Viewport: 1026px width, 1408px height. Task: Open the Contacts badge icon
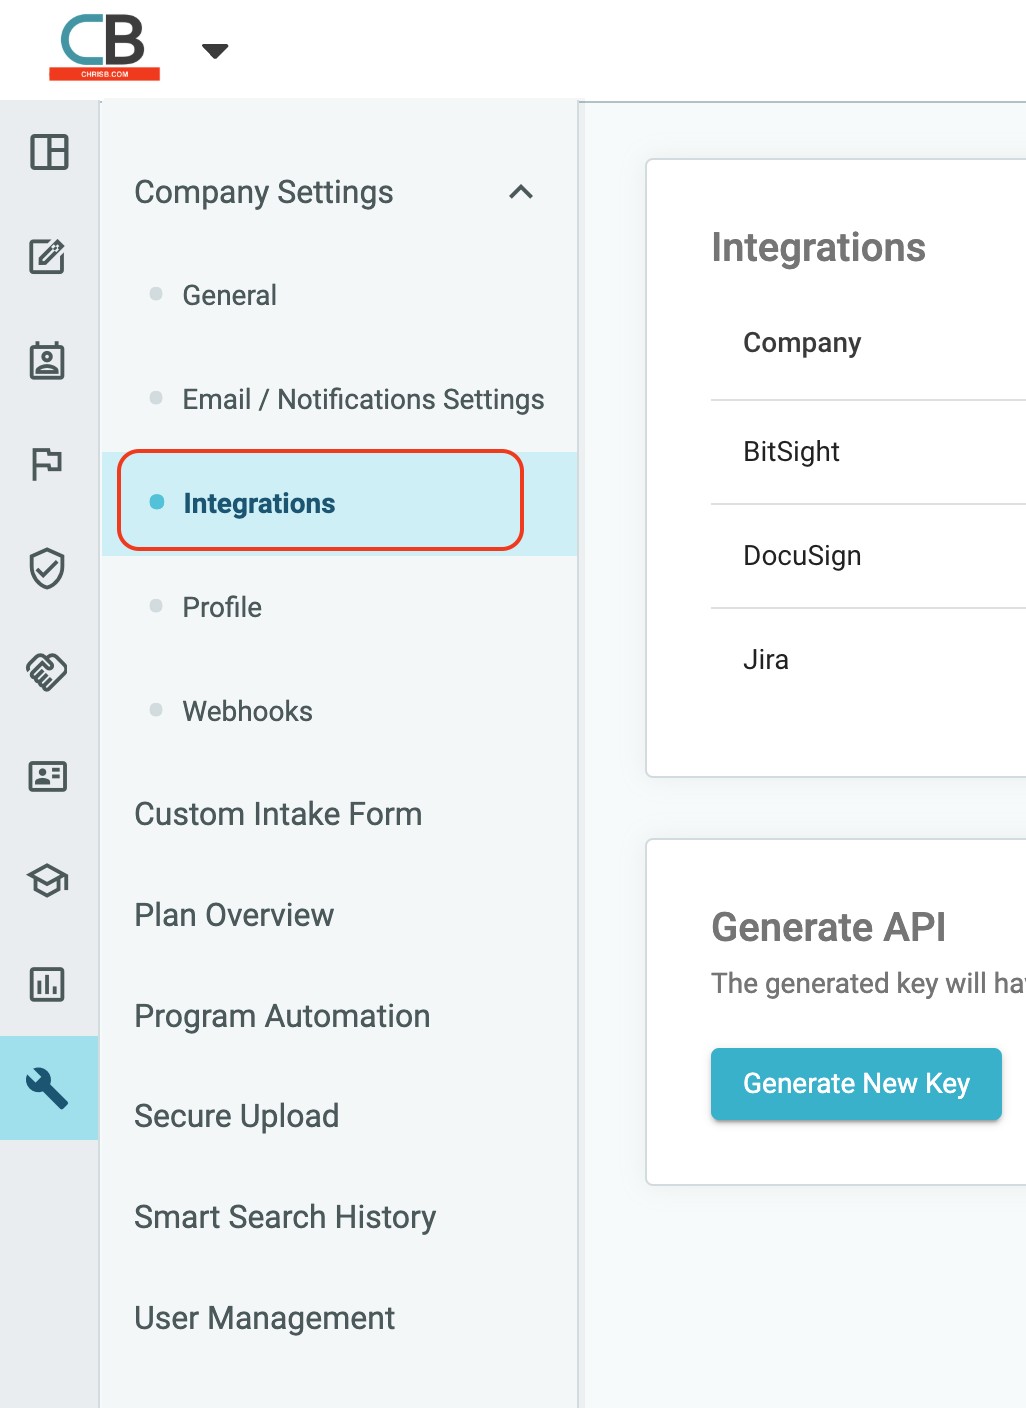tap(49, 361)
